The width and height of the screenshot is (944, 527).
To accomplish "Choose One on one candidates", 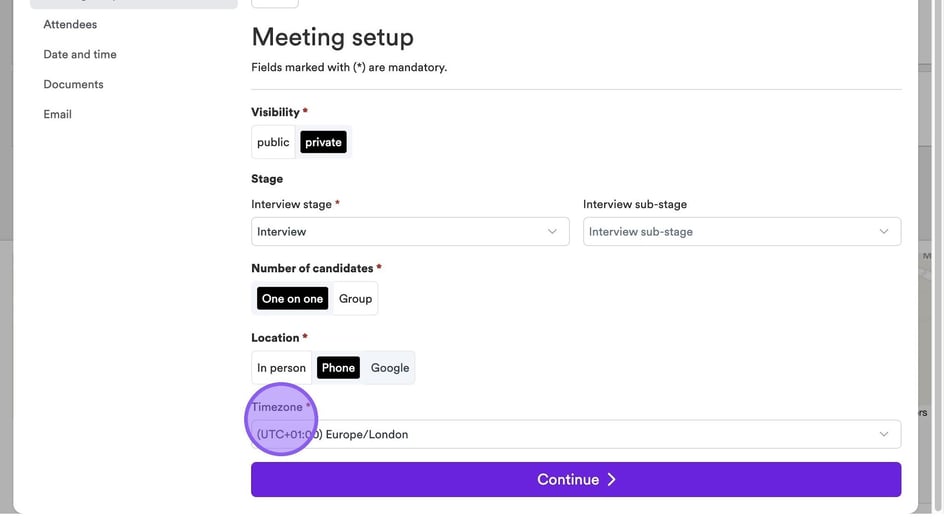I will (292, 298).
